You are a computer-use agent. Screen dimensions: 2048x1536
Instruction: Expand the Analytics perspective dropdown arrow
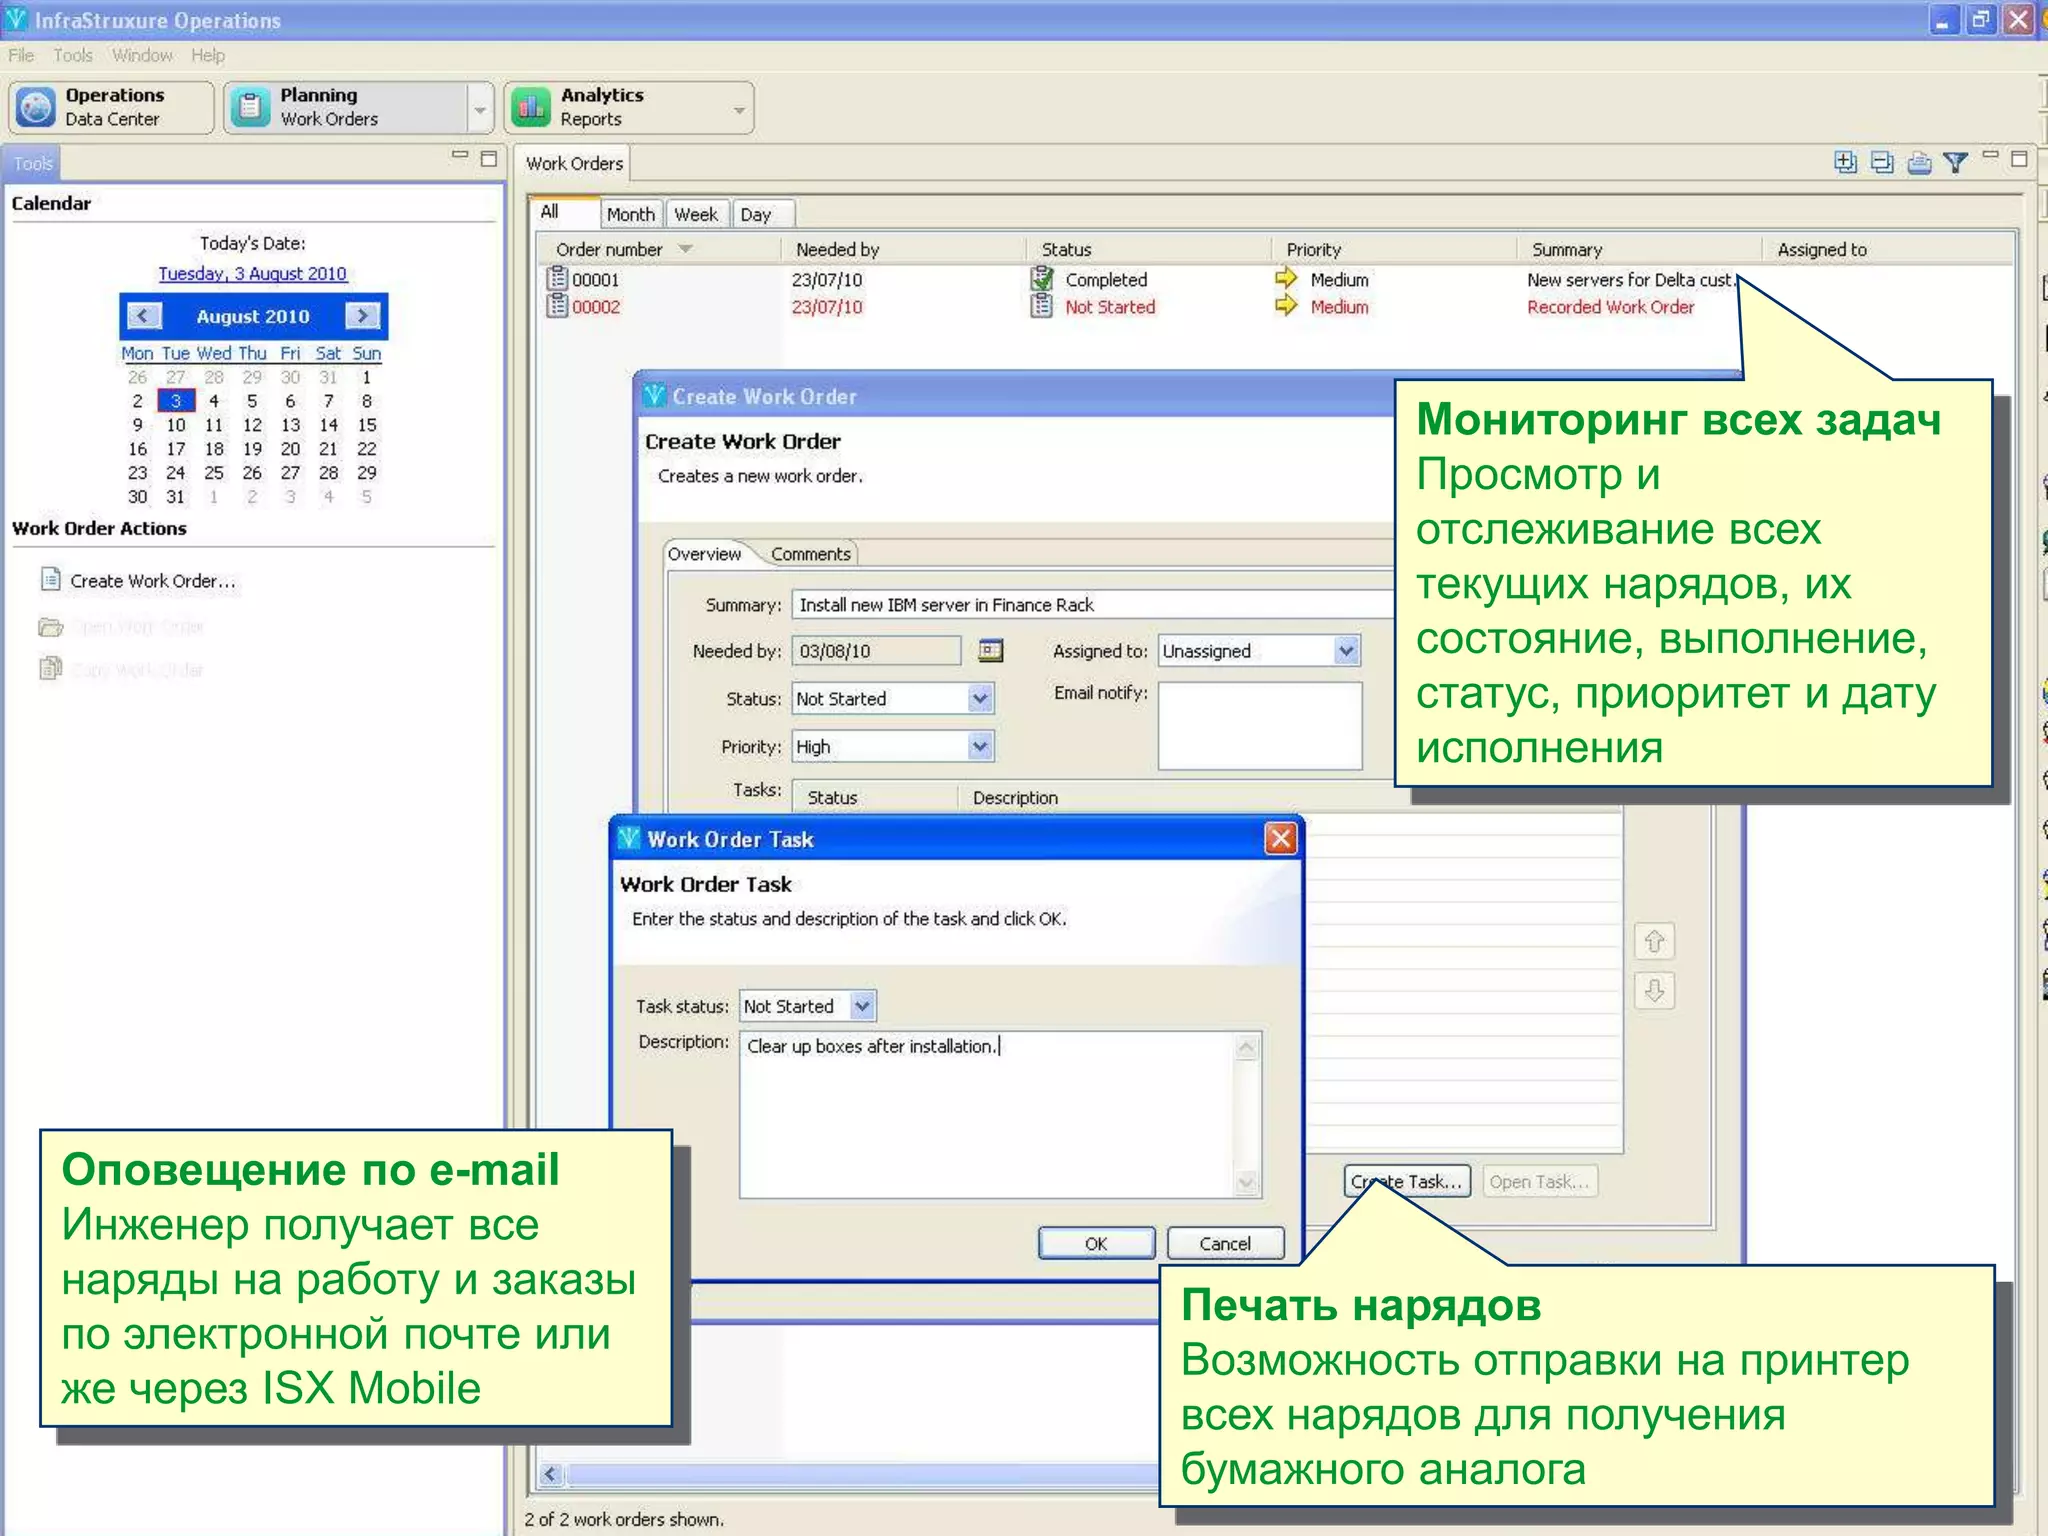pos(740,109)
